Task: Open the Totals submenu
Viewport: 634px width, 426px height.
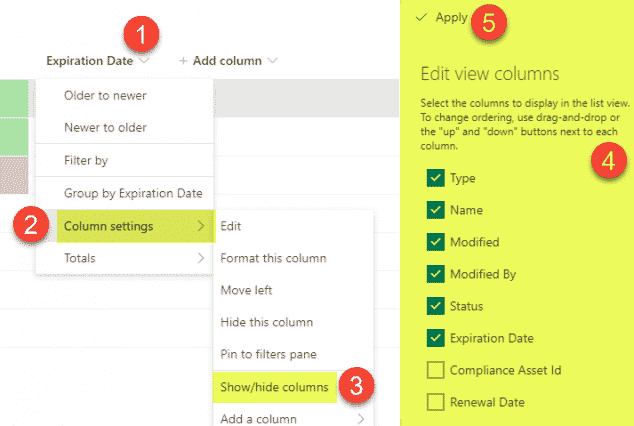Action: pos(125,259)
